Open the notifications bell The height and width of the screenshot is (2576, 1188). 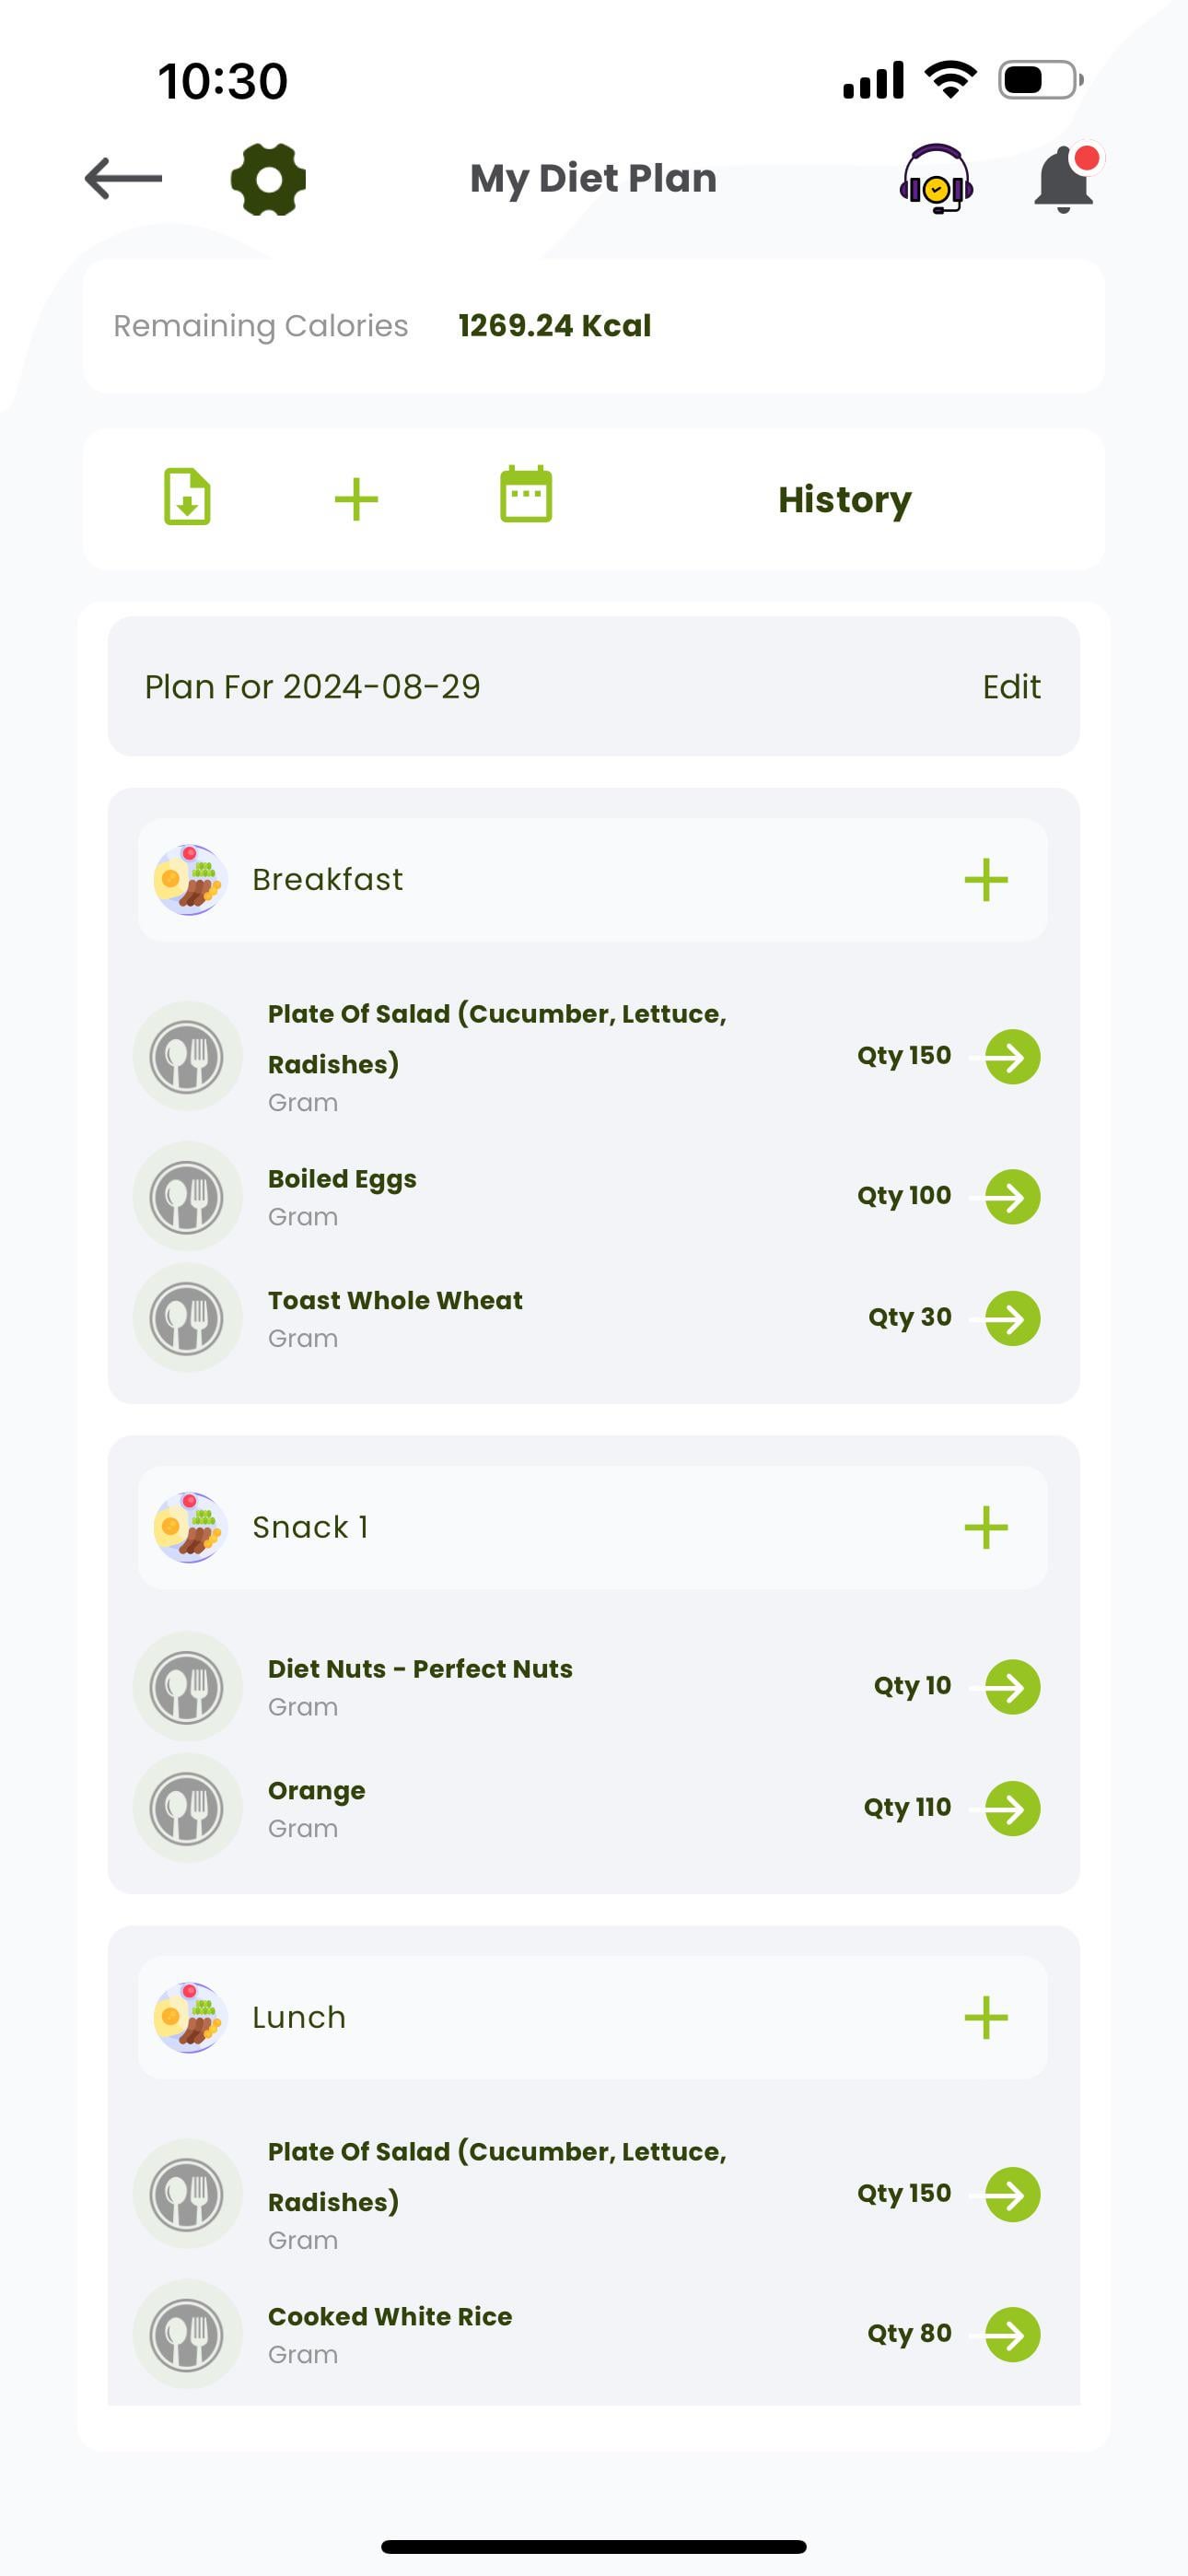pyautogui.click(x=1065, y=179)
